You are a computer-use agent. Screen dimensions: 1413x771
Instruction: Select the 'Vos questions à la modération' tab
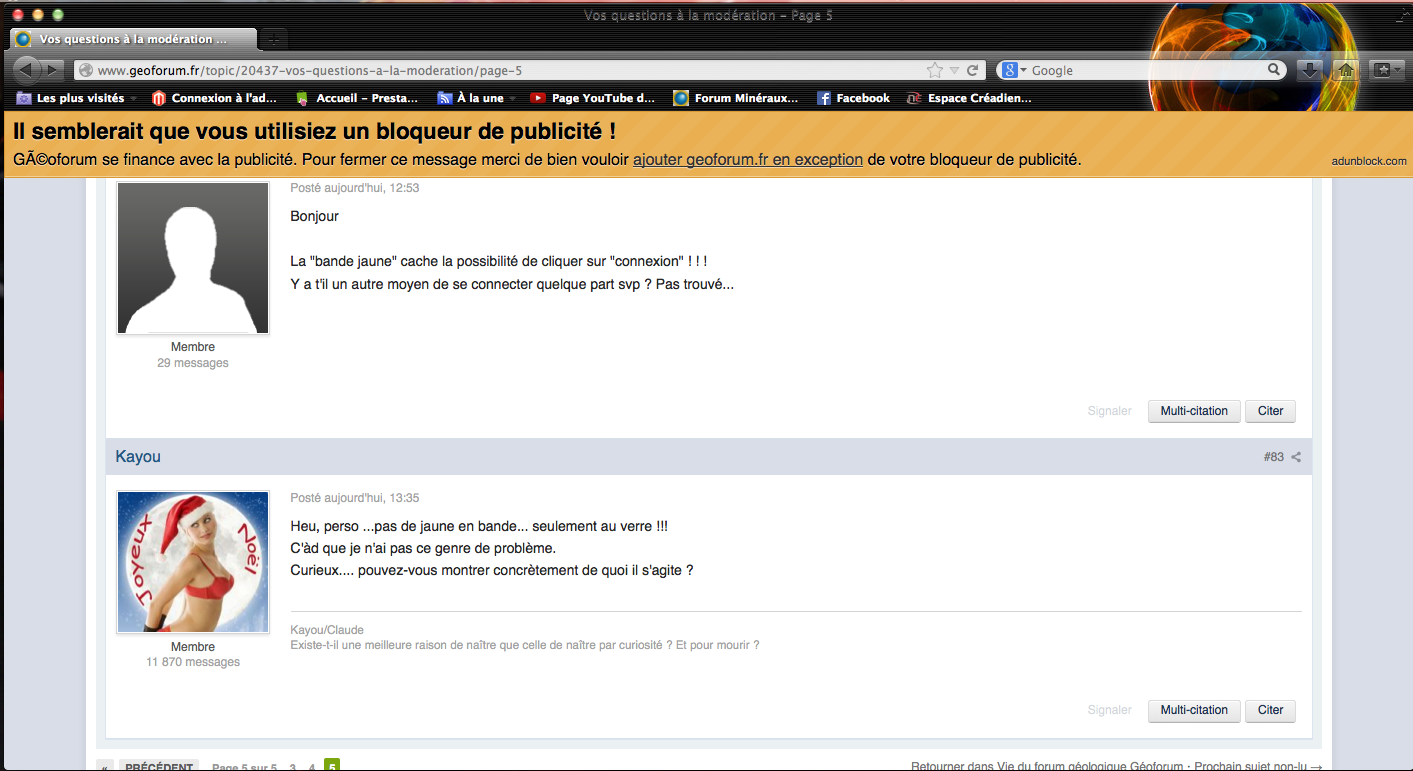[130, 39]
